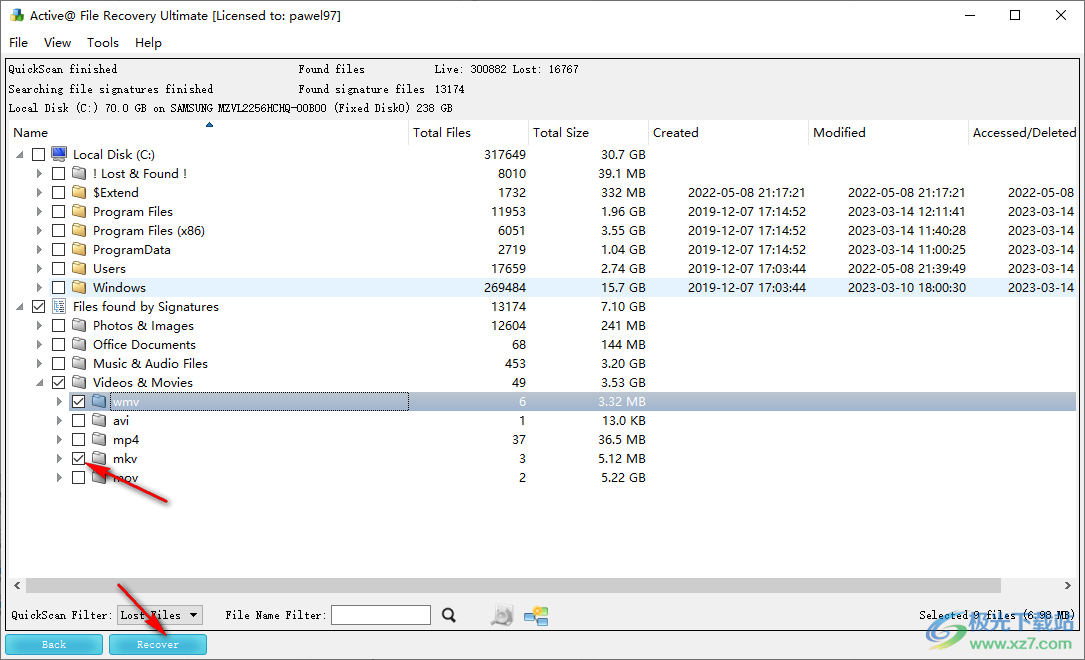Click the ProgramData folder icon
This screenshot has width=1085, height=660.
click(x=80, y=249)
